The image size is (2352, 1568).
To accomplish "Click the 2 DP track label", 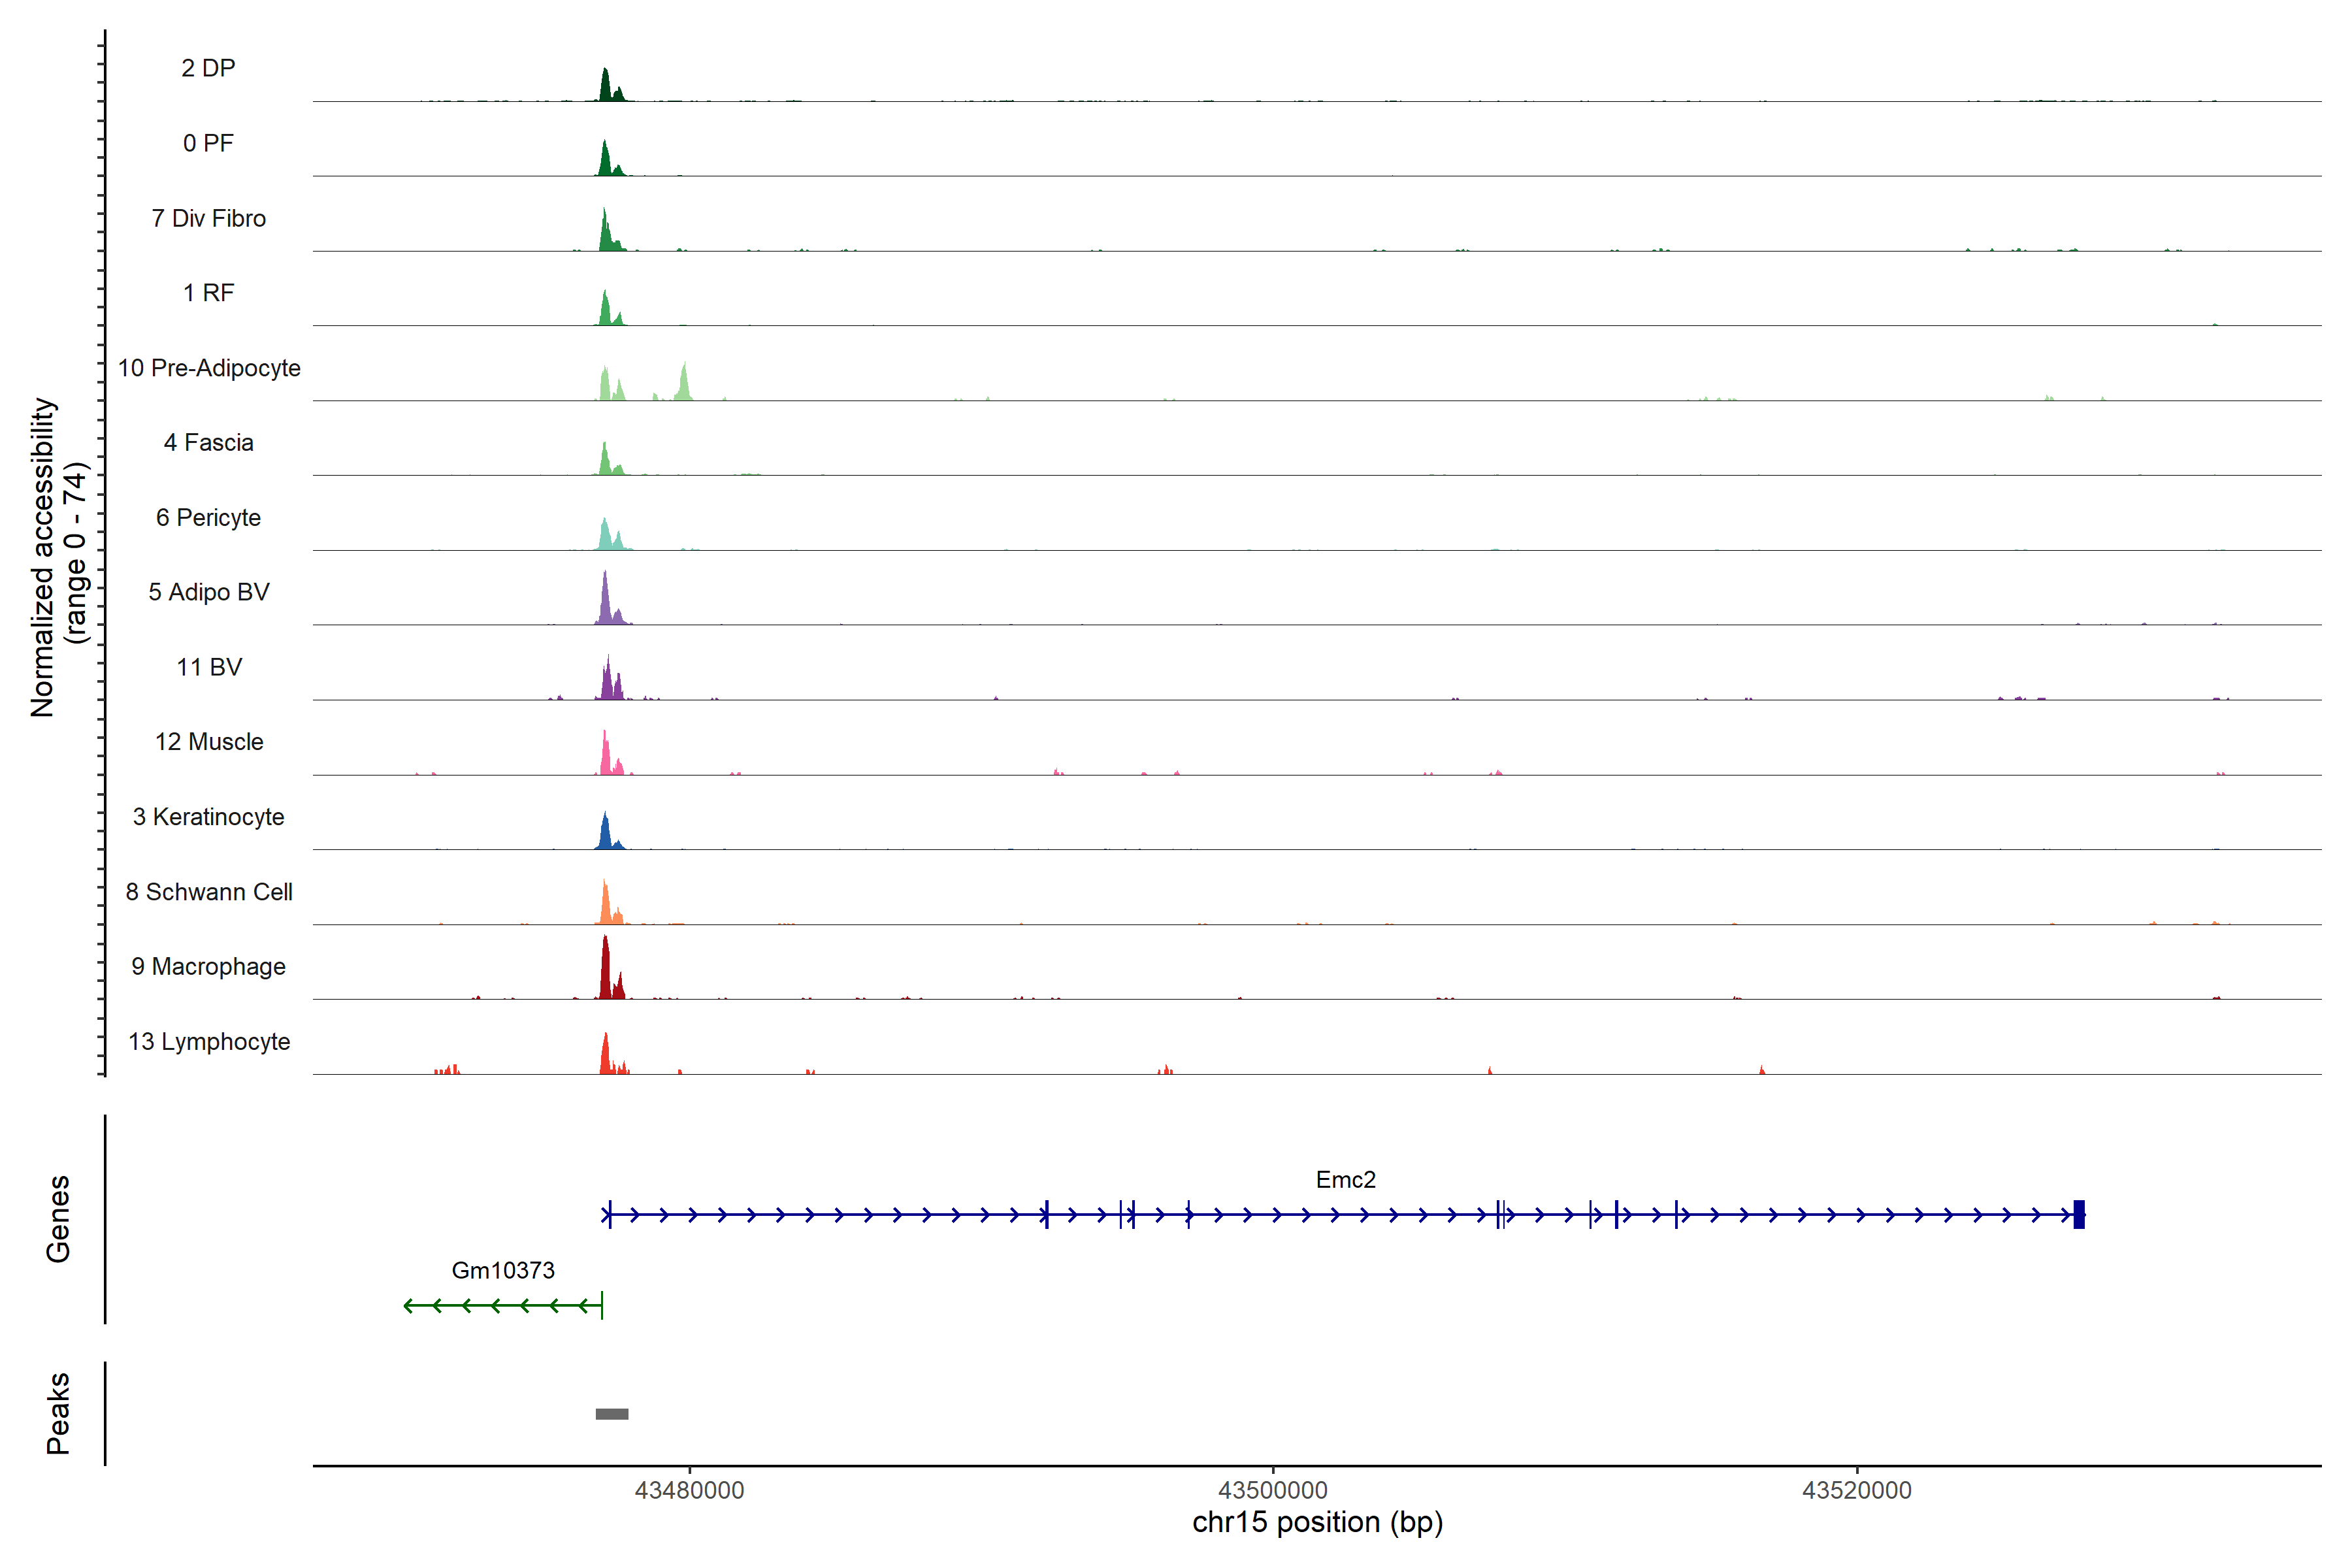I will (x=208, y=68).
